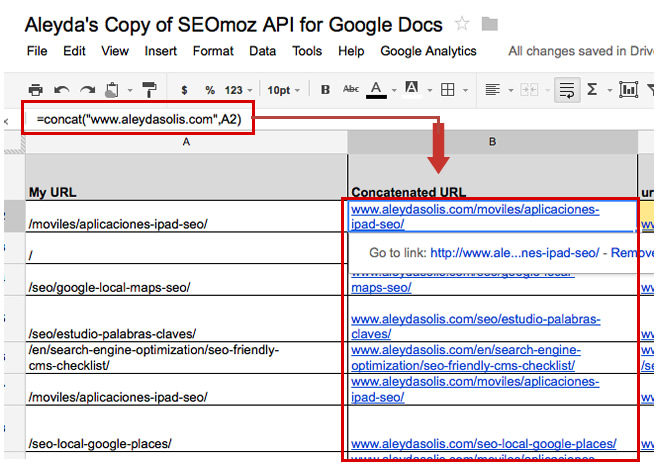The width and height of the screenshot is (661, 464).
Task: Open the Data menu
Action: coord(262,51)
